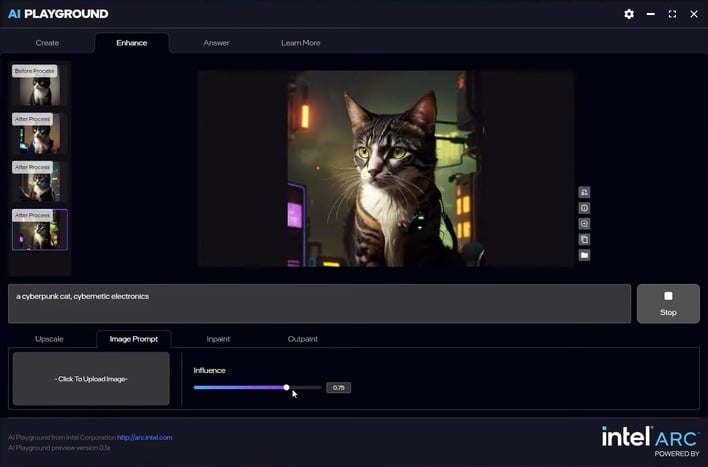Click the Influence slider handle
The height and width of the screenshot is (467, 708).
tap(287, 387)
